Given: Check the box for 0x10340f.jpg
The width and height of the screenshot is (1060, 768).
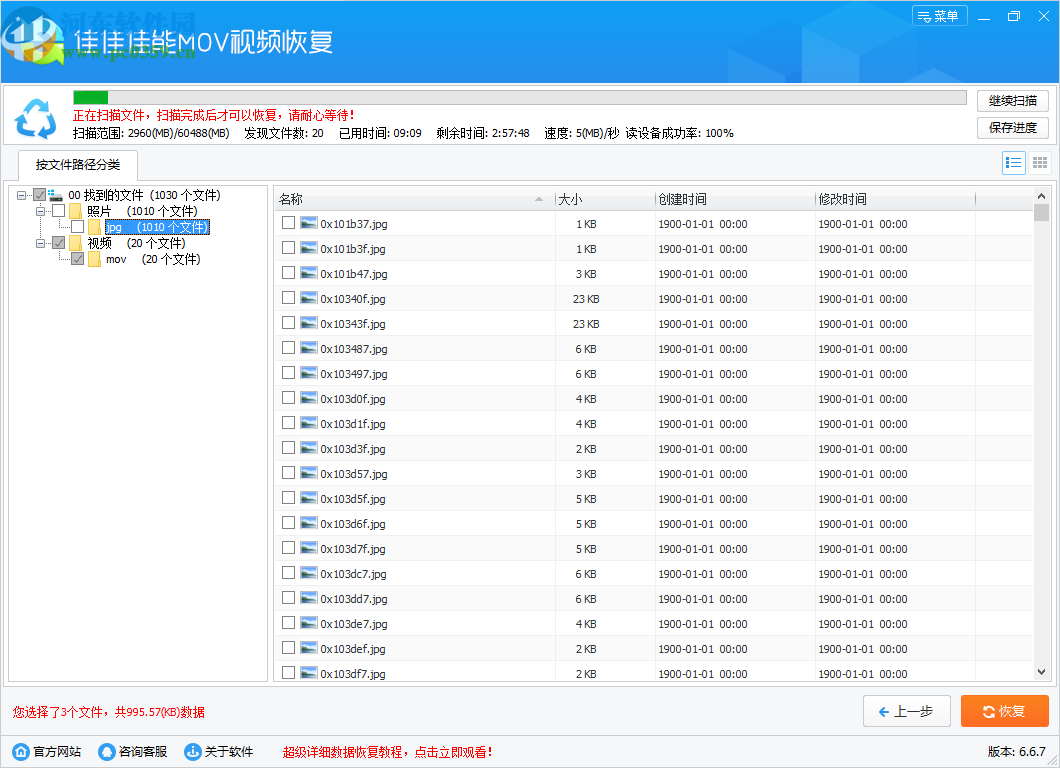Looking at the screenshot, I should [x=288, y=298].
